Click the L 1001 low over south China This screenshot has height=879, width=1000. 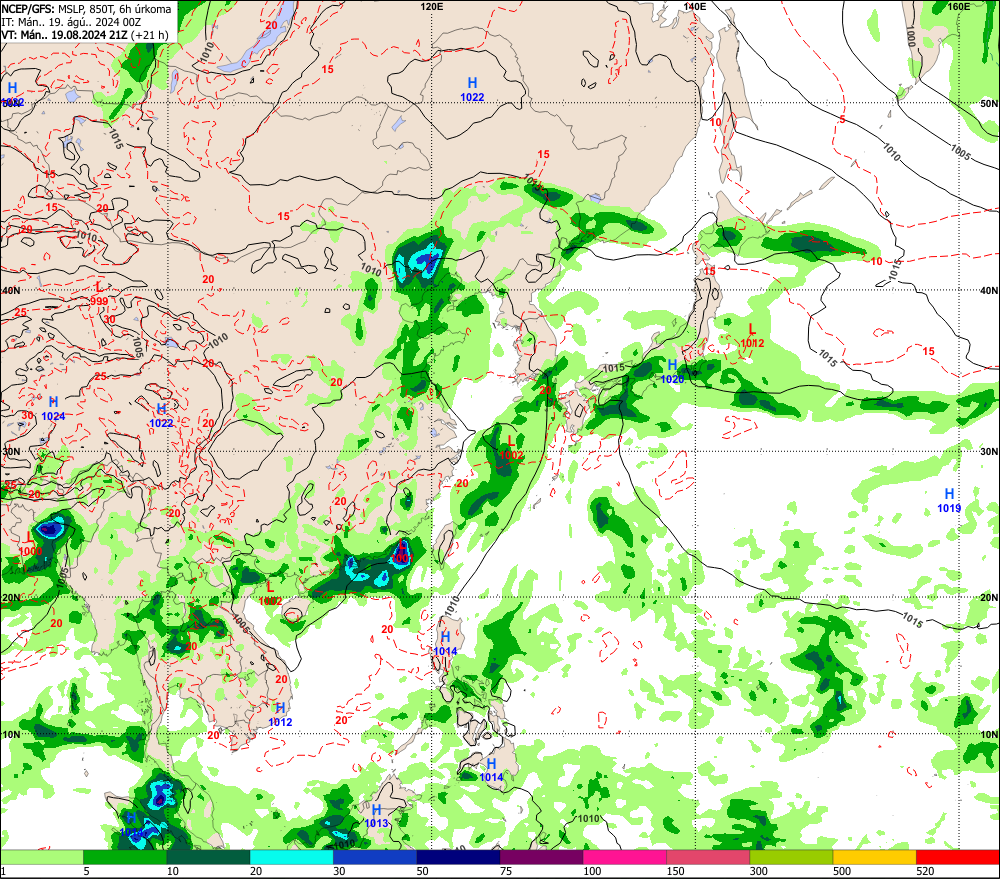402,551
